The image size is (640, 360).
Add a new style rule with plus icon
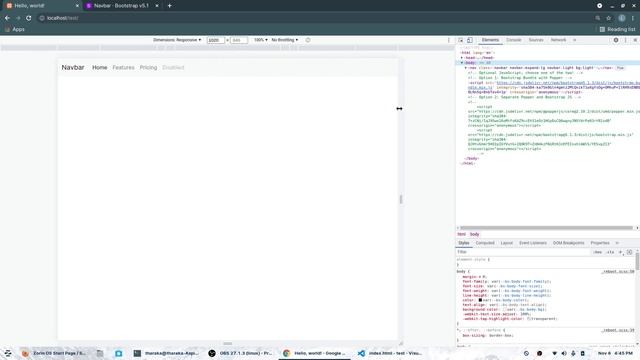tap(620, 252)
